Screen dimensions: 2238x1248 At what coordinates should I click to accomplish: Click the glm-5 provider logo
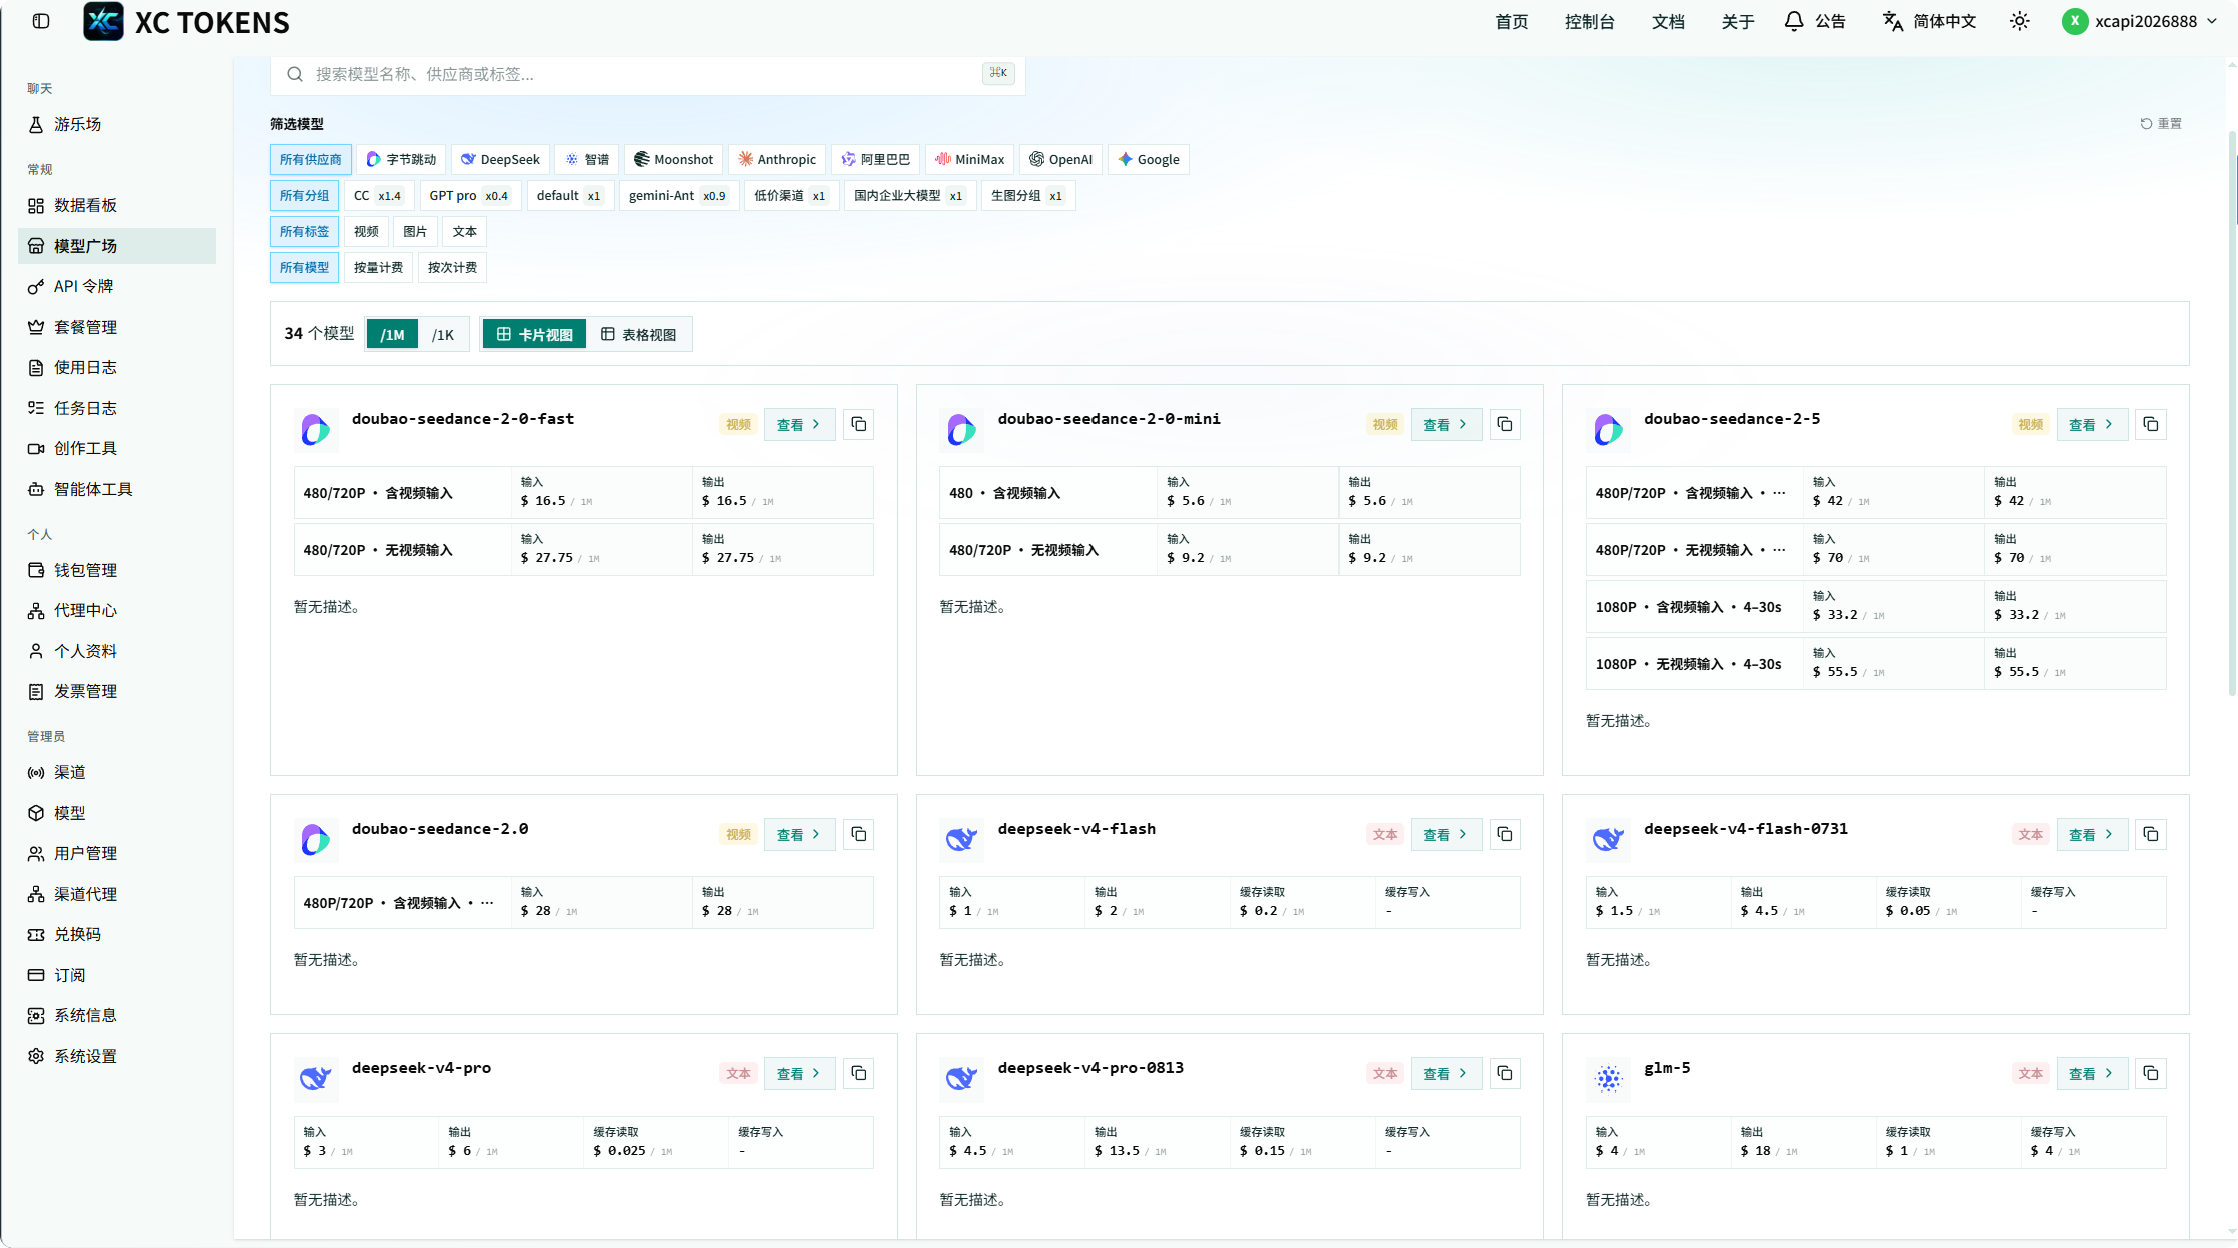click(1608, 1078)
